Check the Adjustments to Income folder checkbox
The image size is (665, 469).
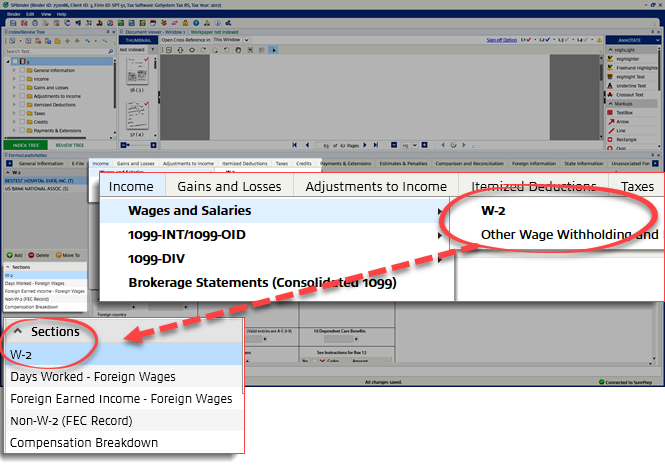pos(22,96)
